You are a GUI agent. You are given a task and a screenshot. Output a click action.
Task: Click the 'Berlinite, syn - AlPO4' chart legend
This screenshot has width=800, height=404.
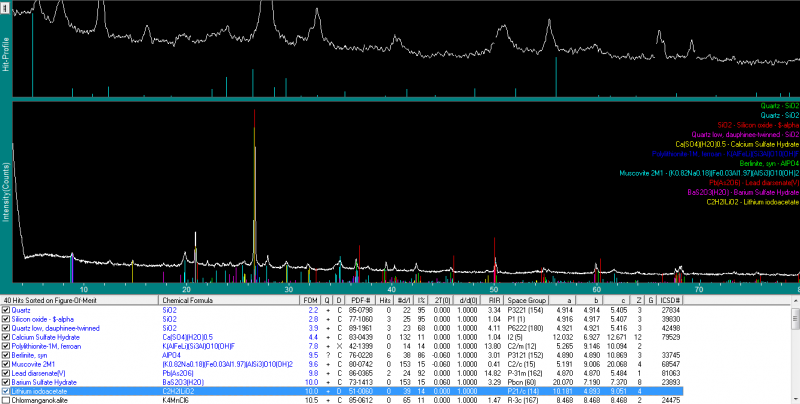tap(768, 164)
